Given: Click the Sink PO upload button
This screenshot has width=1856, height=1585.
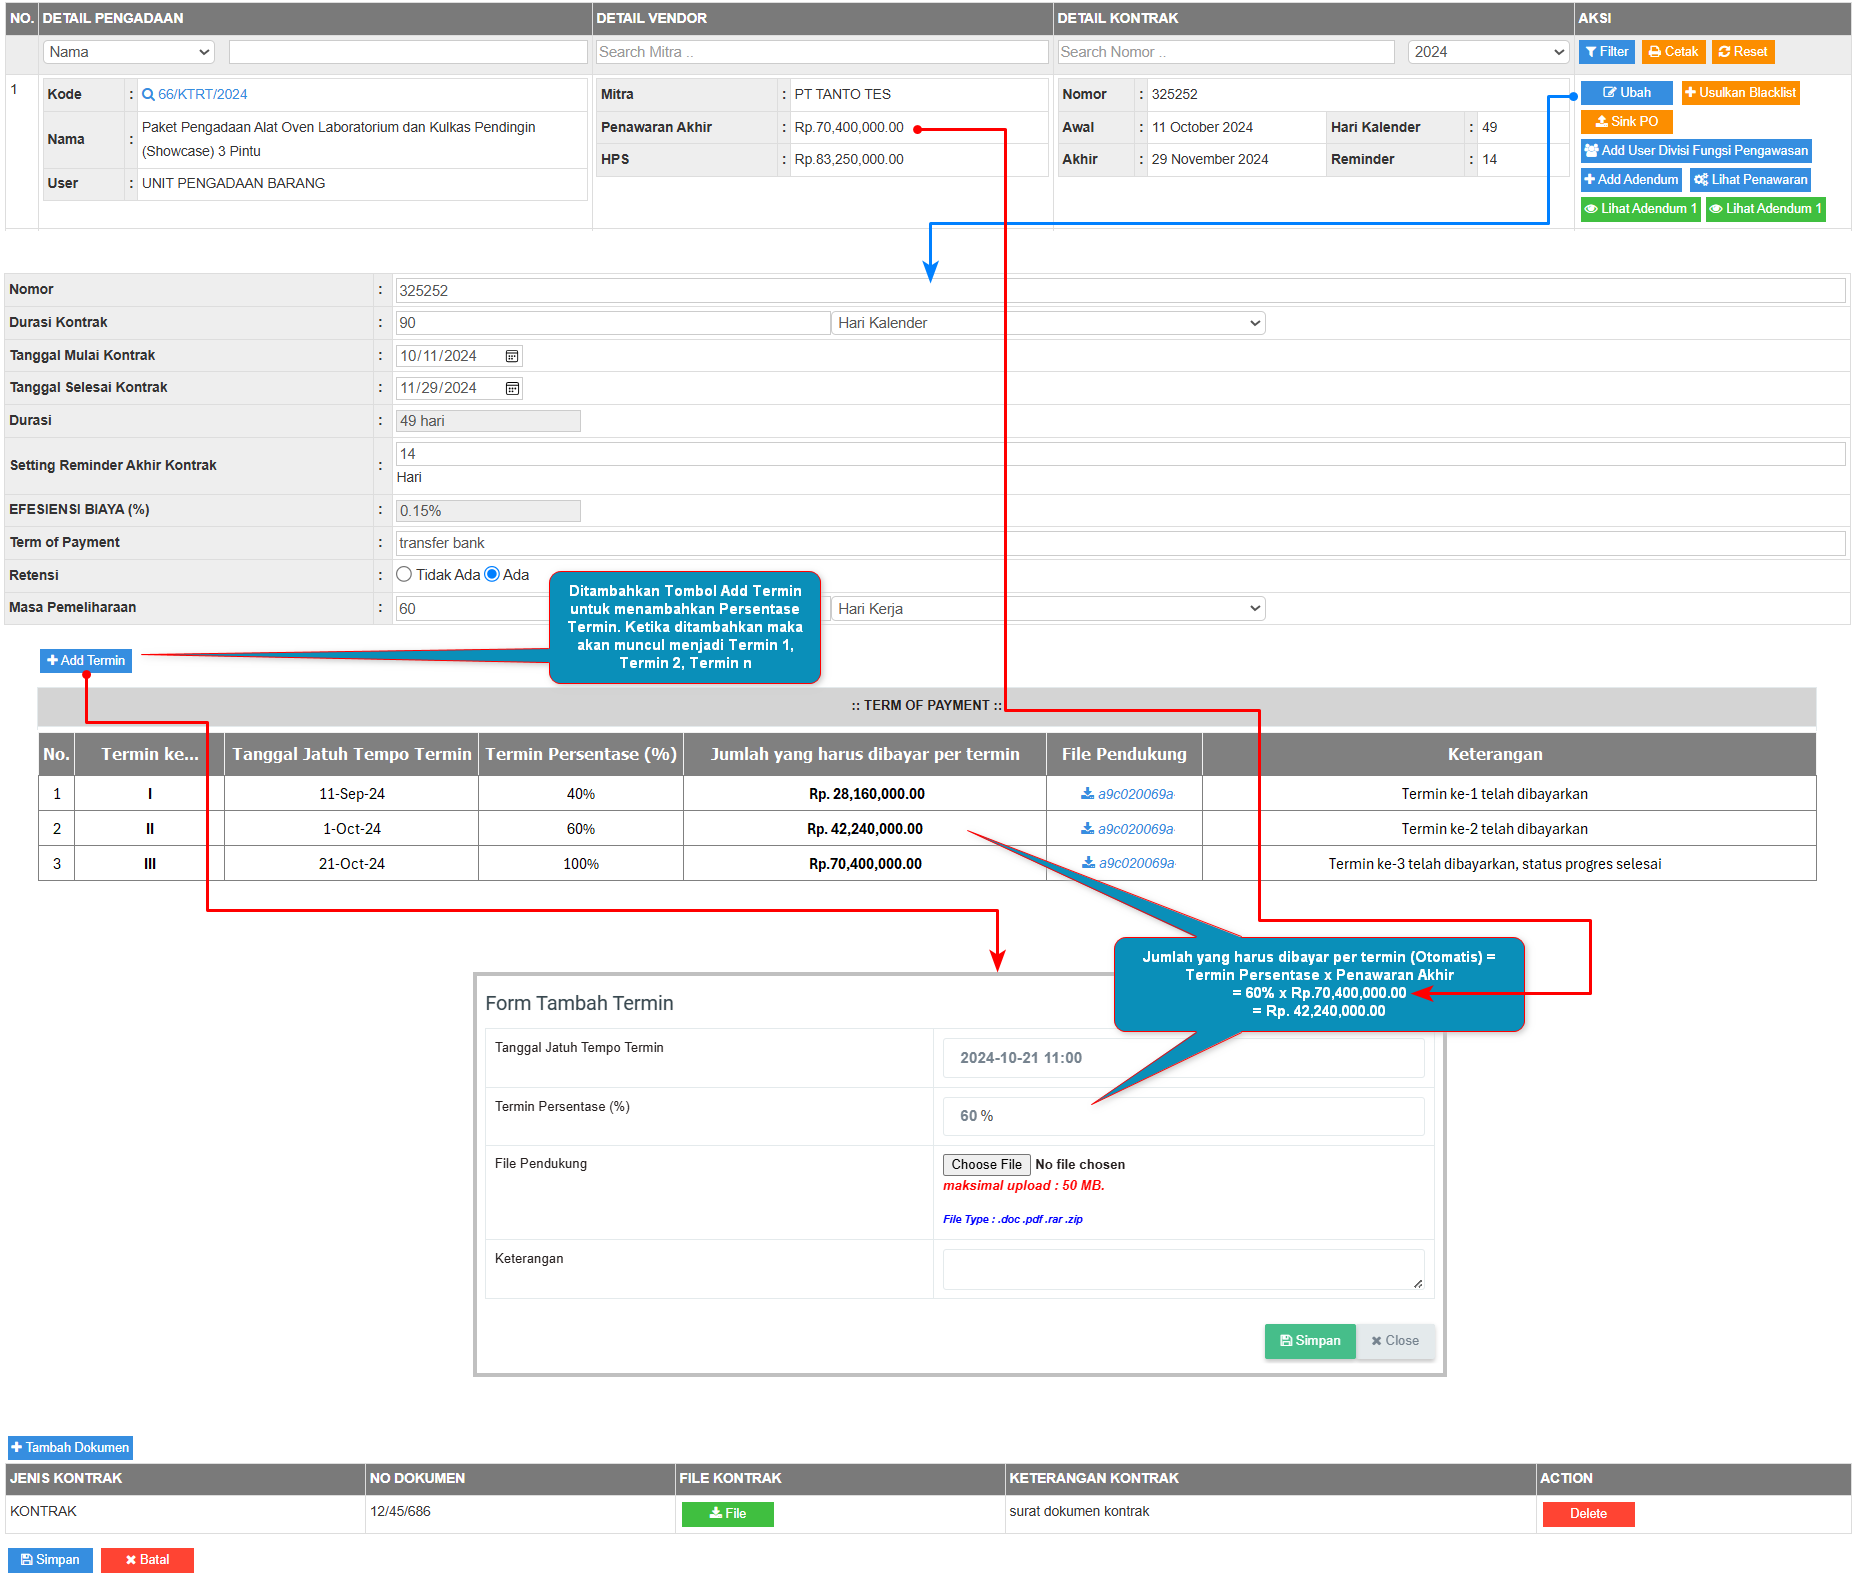Looking at the screenshot, I should [1626, 122].
